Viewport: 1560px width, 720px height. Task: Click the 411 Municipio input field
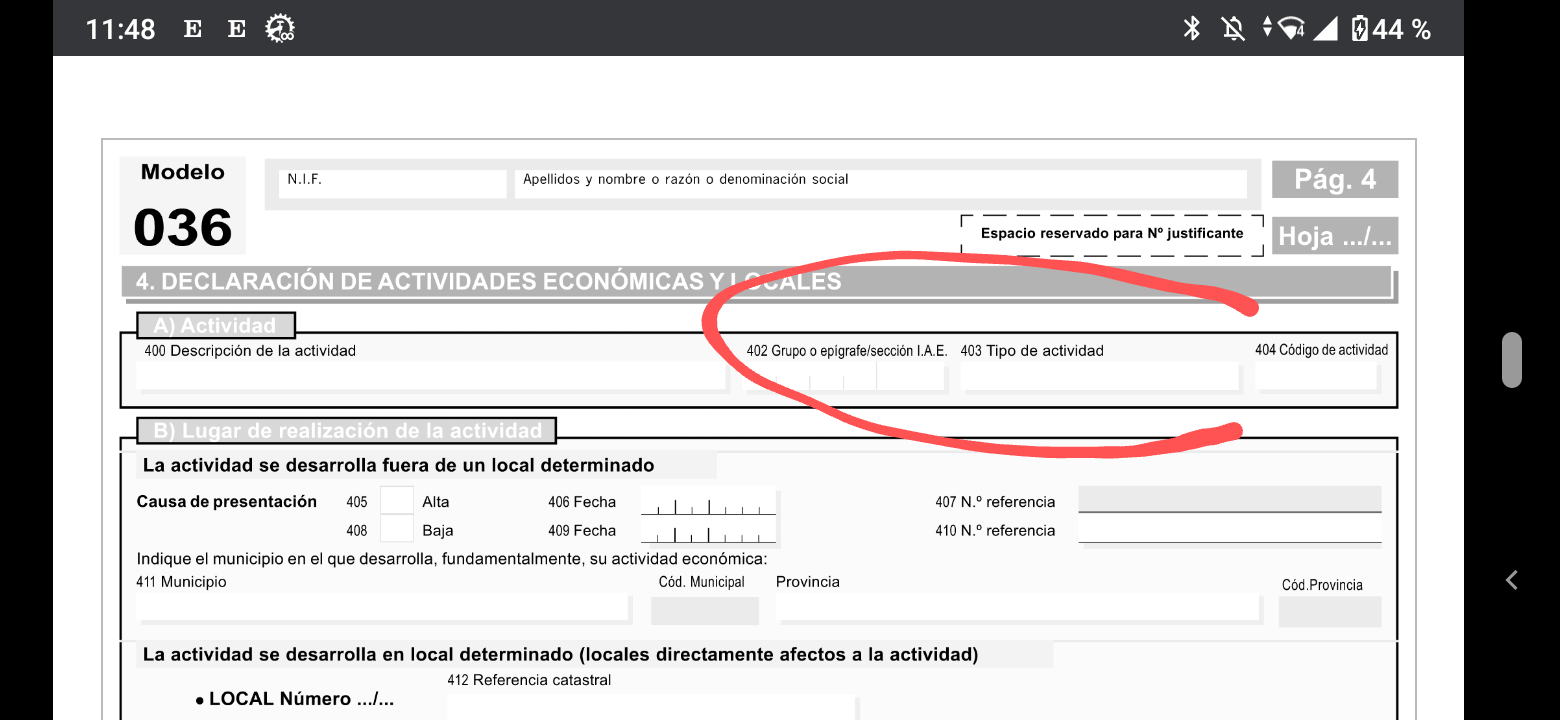(x=382, y=608)
